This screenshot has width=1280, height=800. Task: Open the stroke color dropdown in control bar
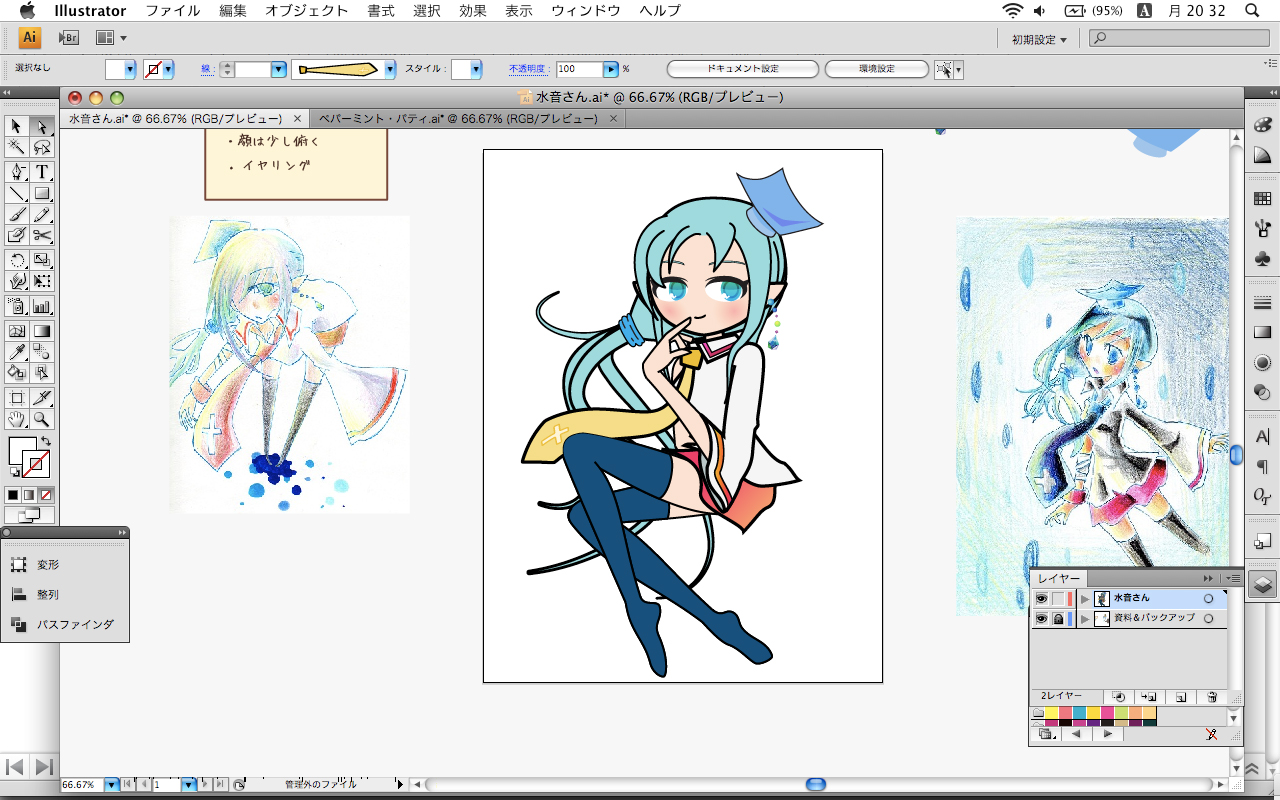pyautogui.click(x=168, y=69)
